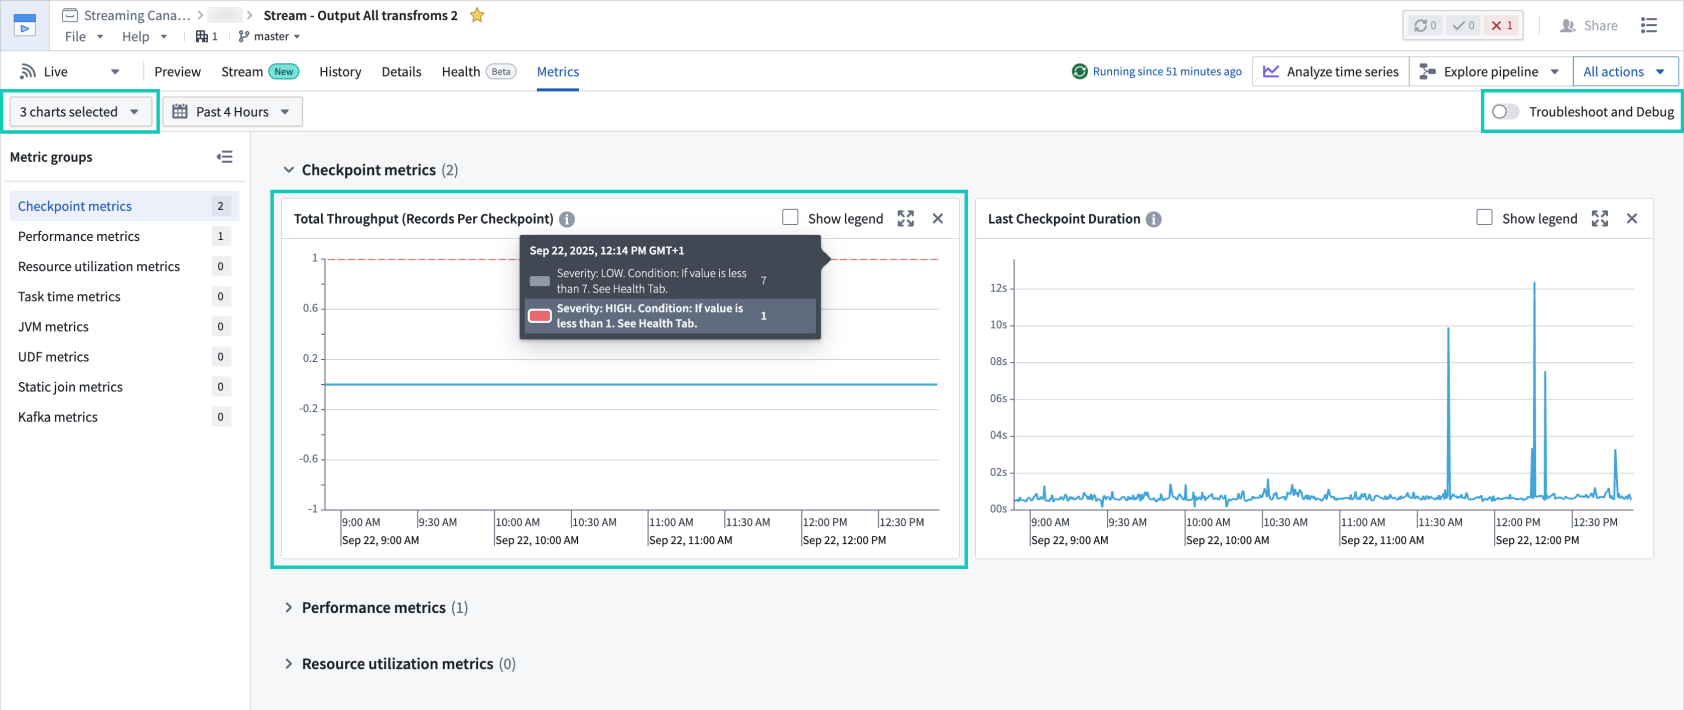Expand Last Checkpoint Duration chart to fullscreen
The image size is (1684, 710).
pos(1600,219)
